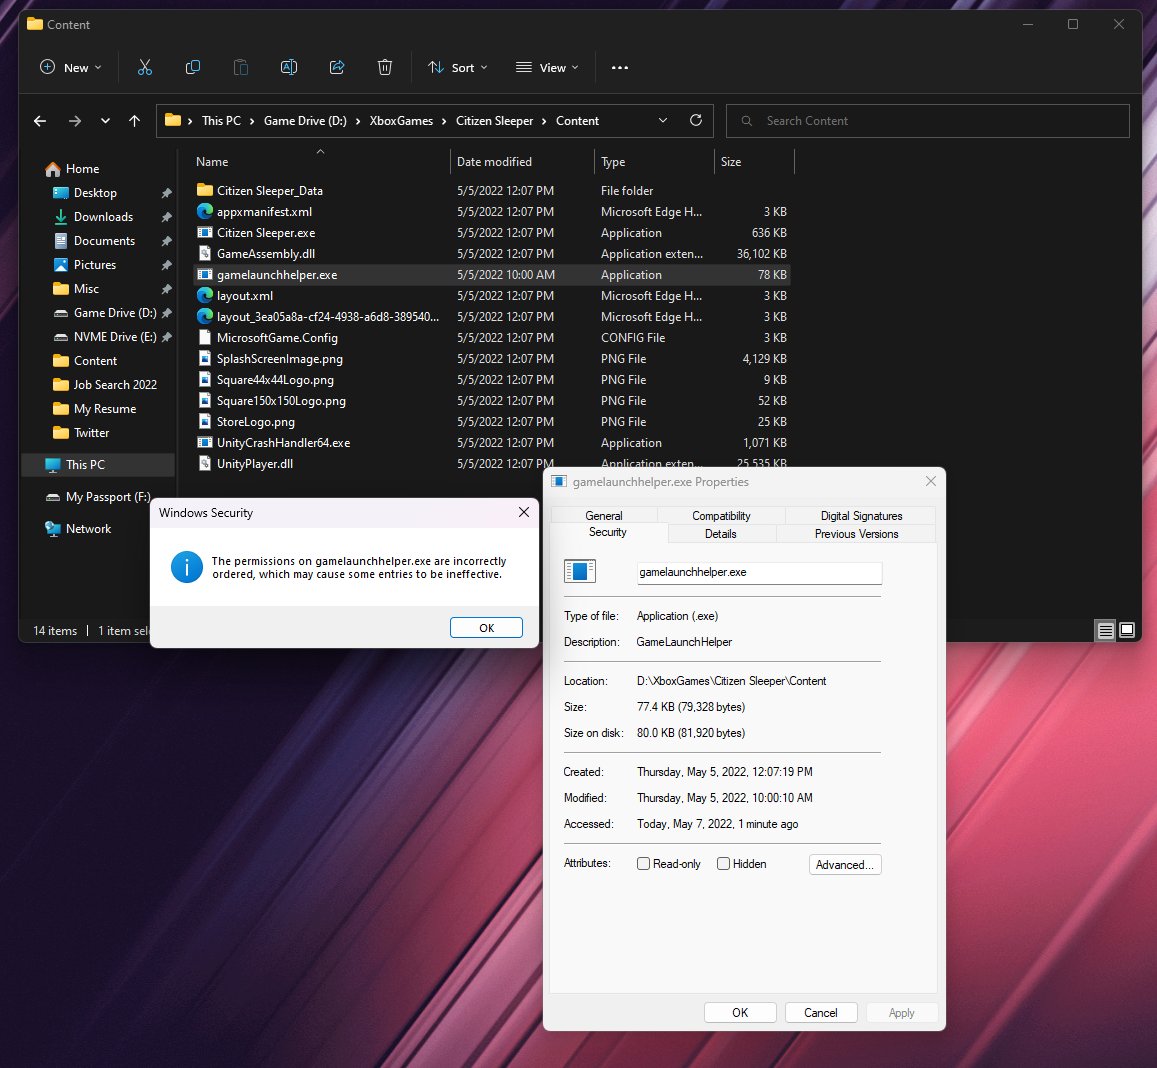Screen dimensions: 1157x1068
Task: Click the gamelaunchhelper.exe icon in Properties
Action: [x=580, y=571]
